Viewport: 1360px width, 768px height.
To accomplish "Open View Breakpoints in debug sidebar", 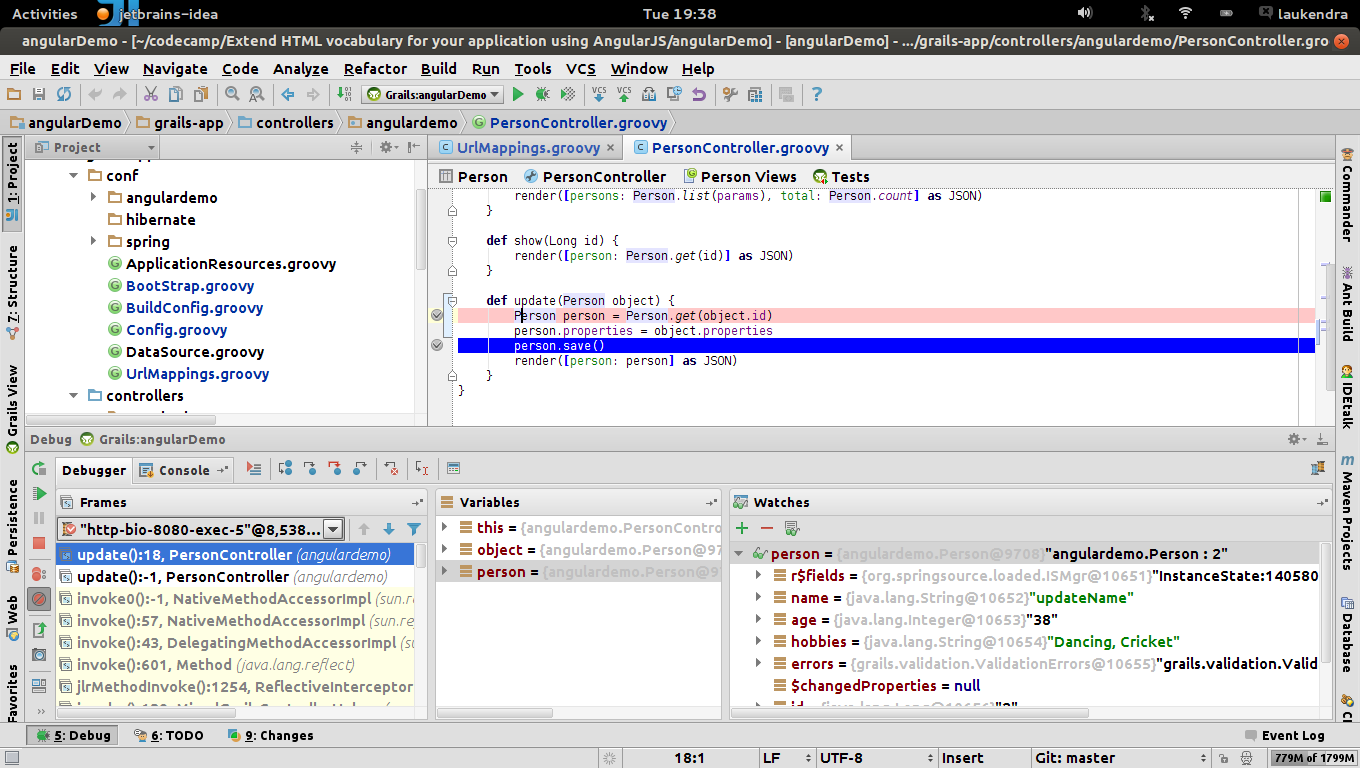I will (x=39, y=574).
